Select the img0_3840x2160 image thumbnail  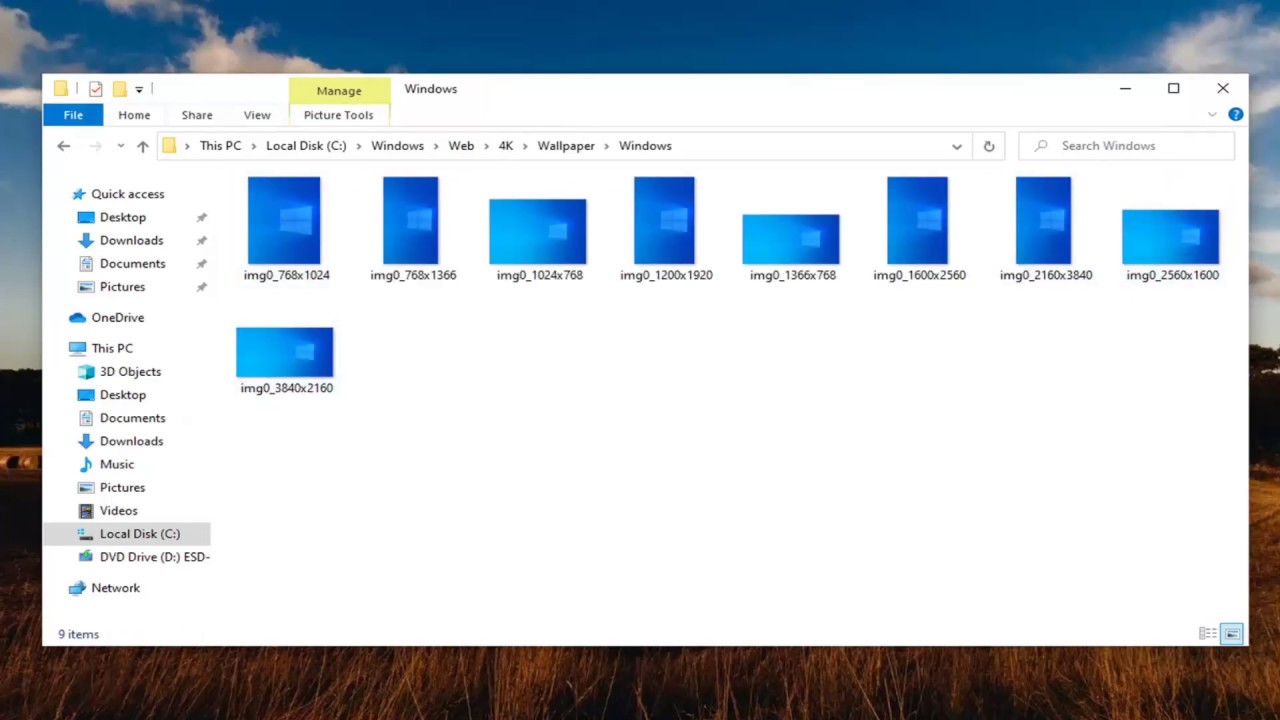pos(284,351)
